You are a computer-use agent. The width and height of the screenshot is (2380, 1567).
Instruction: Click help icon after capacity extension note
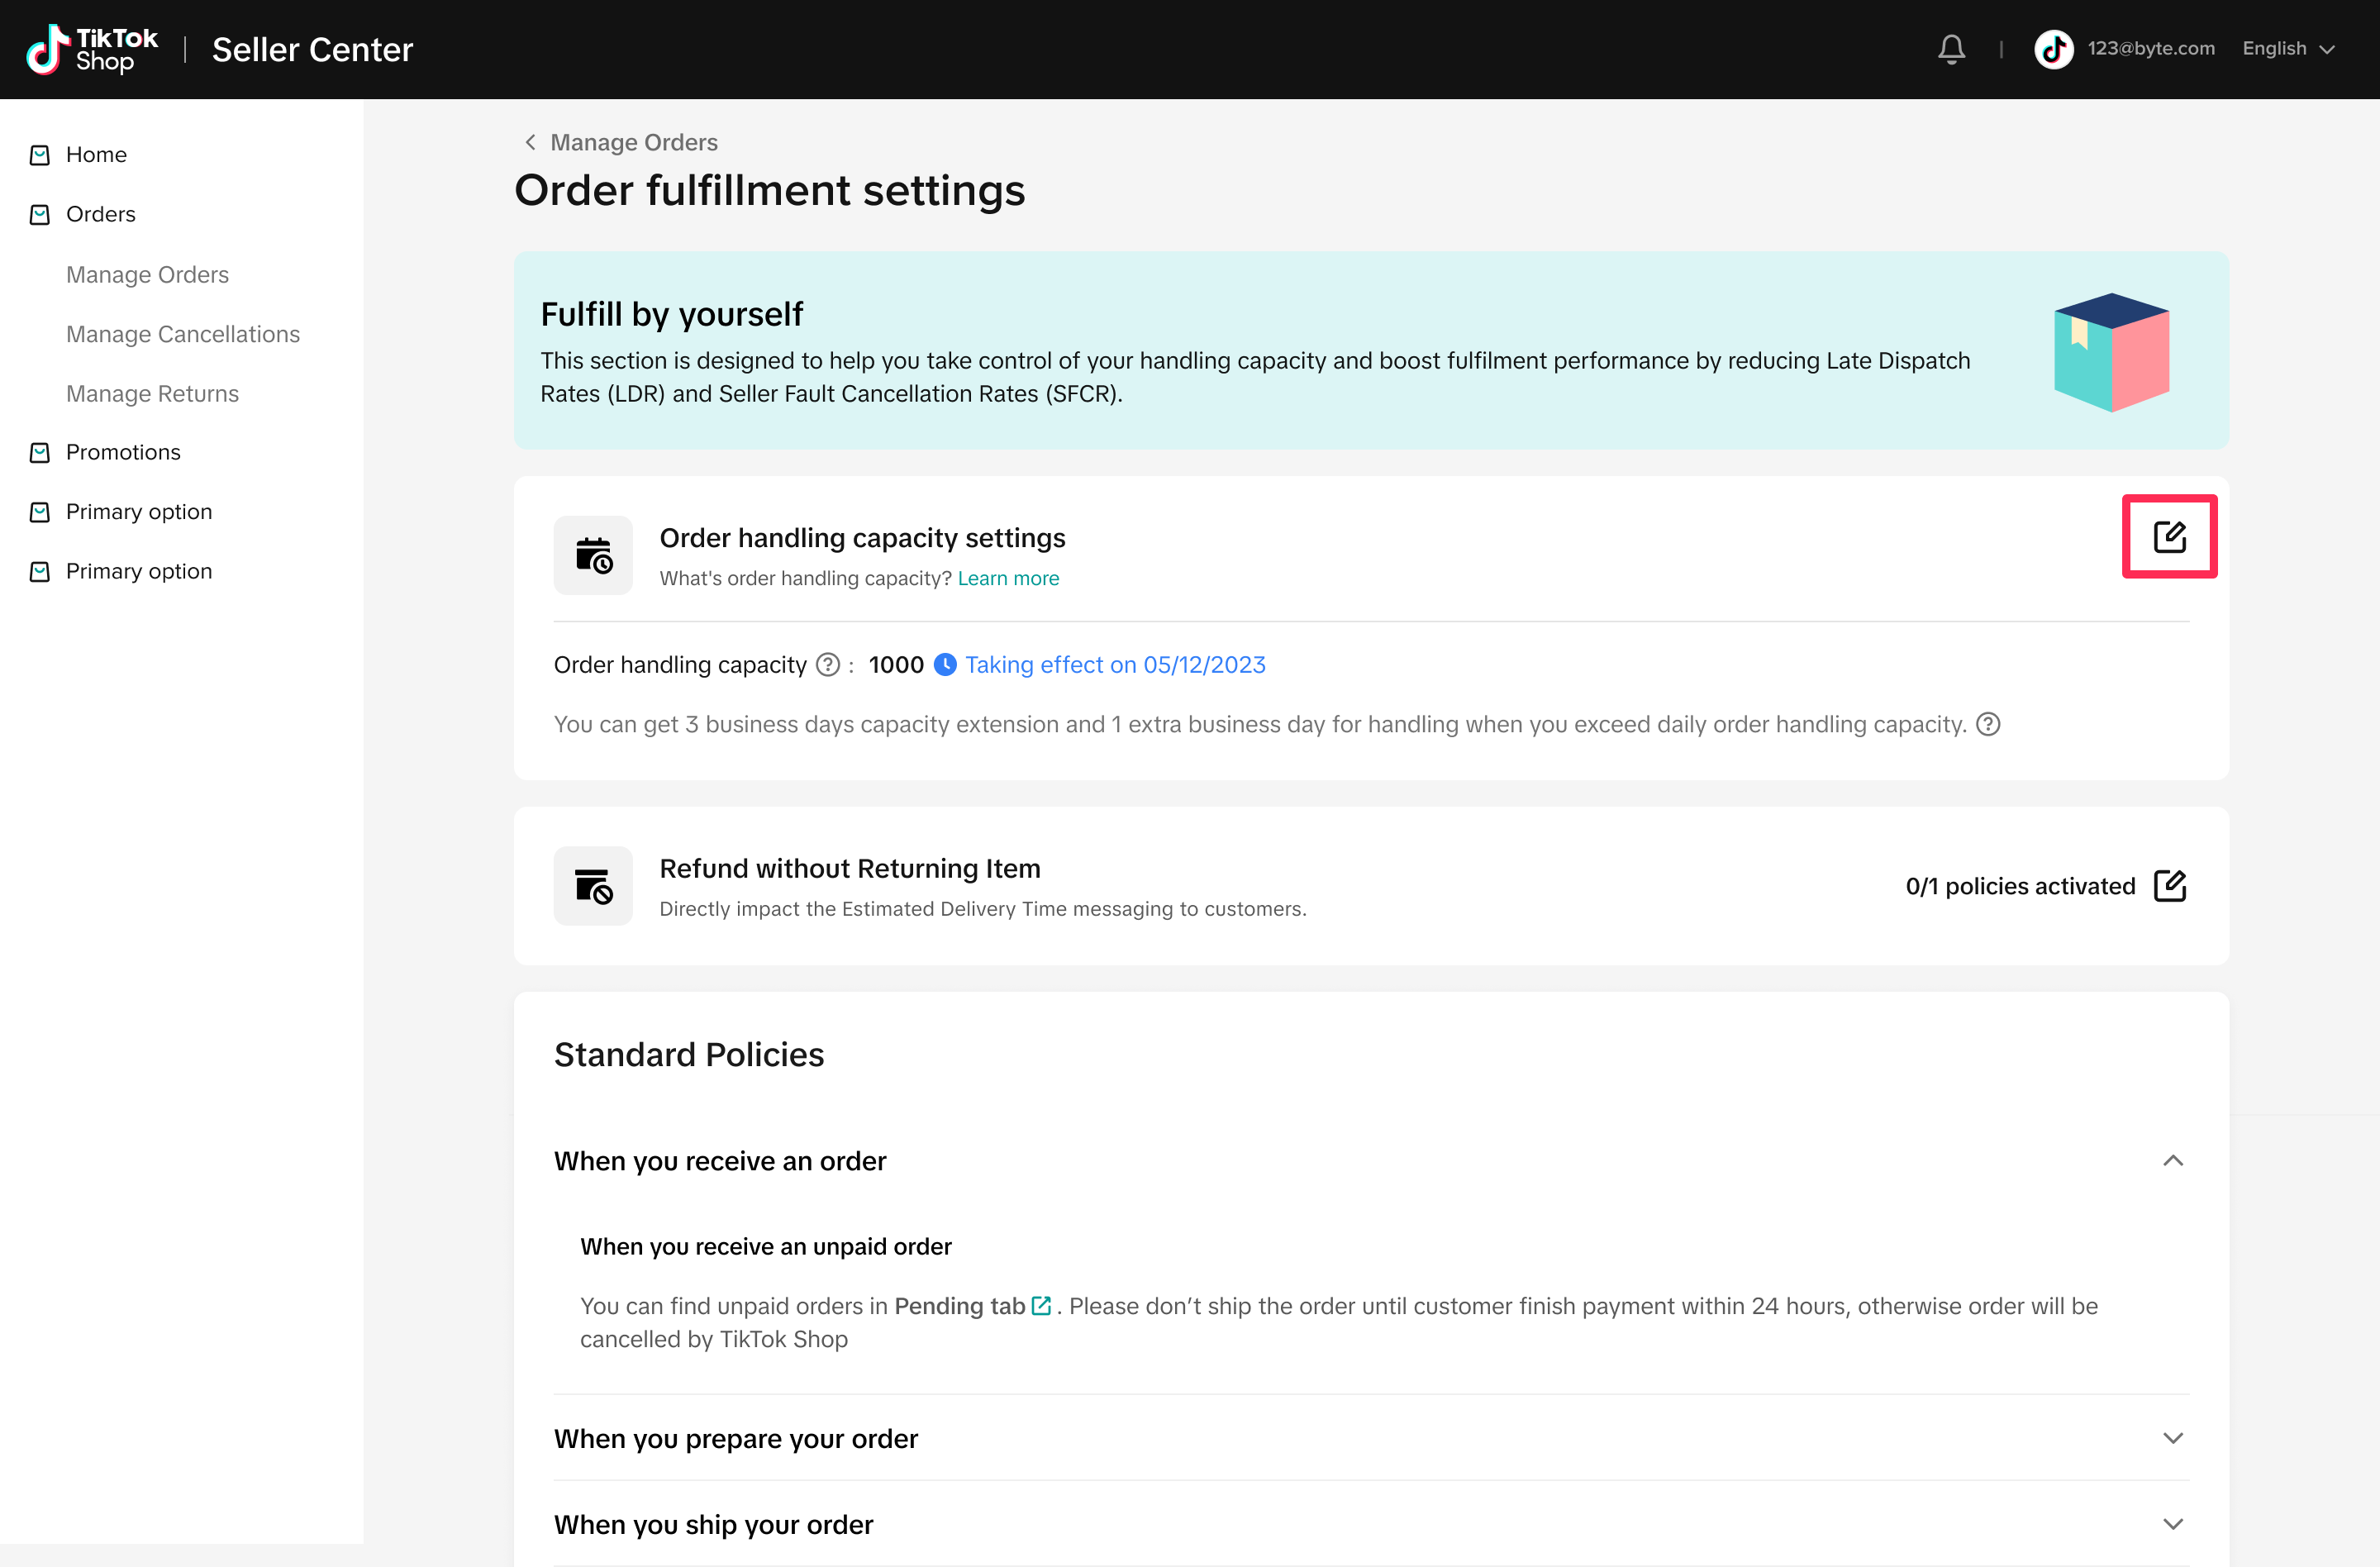pos(1989,724)
